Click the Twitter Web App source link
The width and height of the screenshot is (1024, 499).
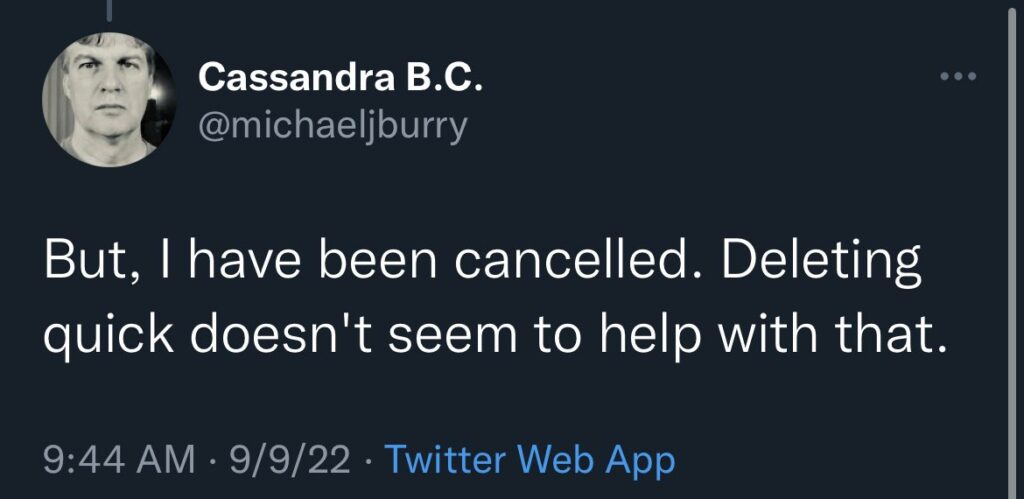(x=529, y=461)
